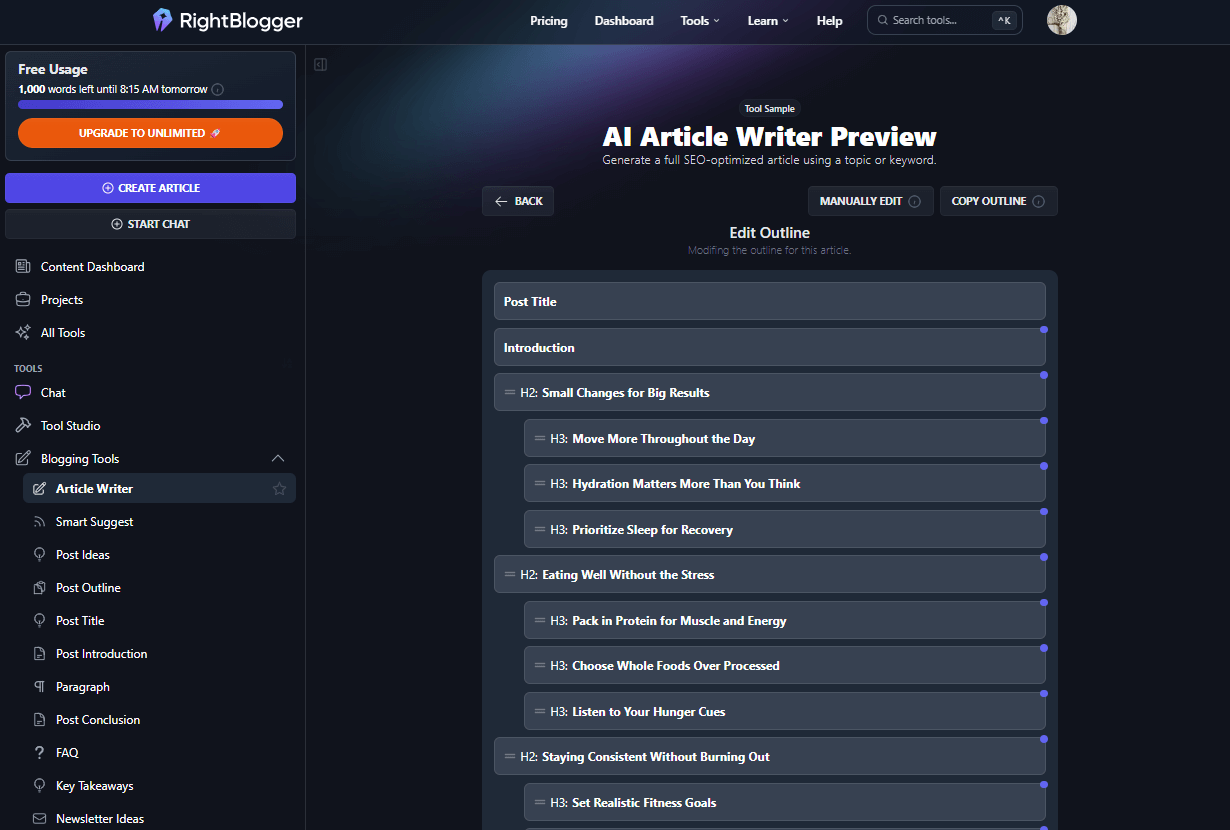1230x830 pixels.
Task: Open Post Conclusion tool in sidebar
Action: 98,720
